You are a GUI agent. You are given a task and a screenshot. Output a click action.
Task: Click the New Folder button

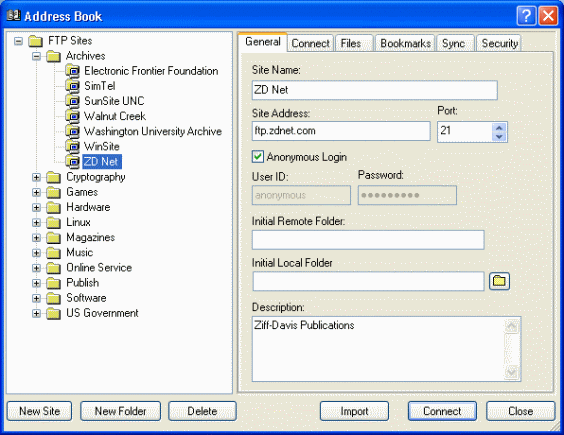[120, 411]
